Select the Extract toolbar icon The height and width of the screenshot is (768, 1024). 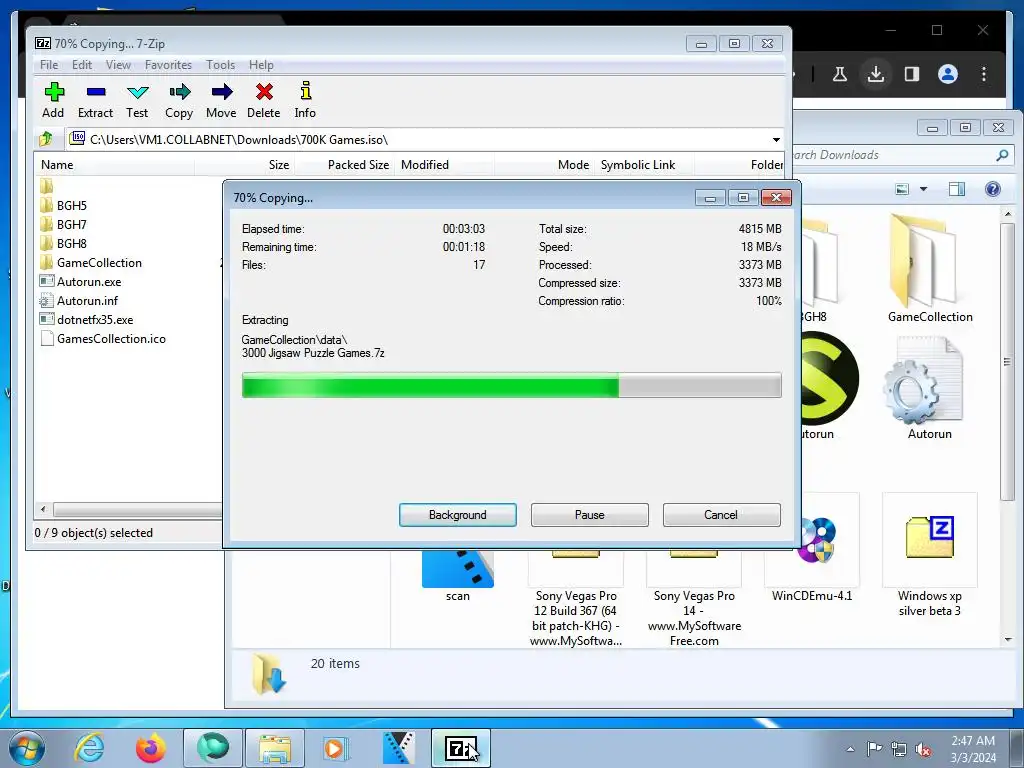point(95,100)
